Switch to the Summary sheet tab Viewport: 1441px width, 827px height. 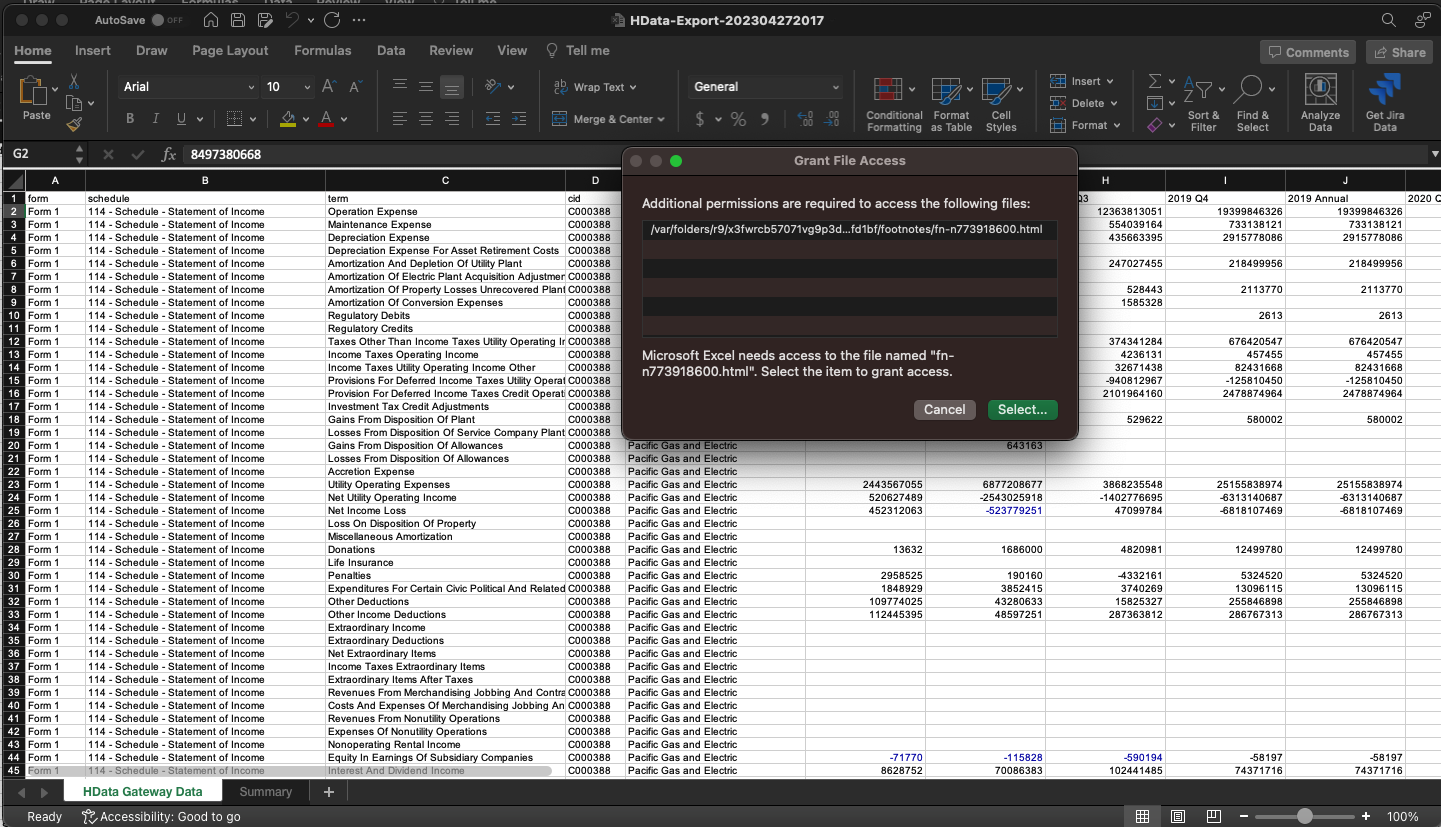(266, 792)
